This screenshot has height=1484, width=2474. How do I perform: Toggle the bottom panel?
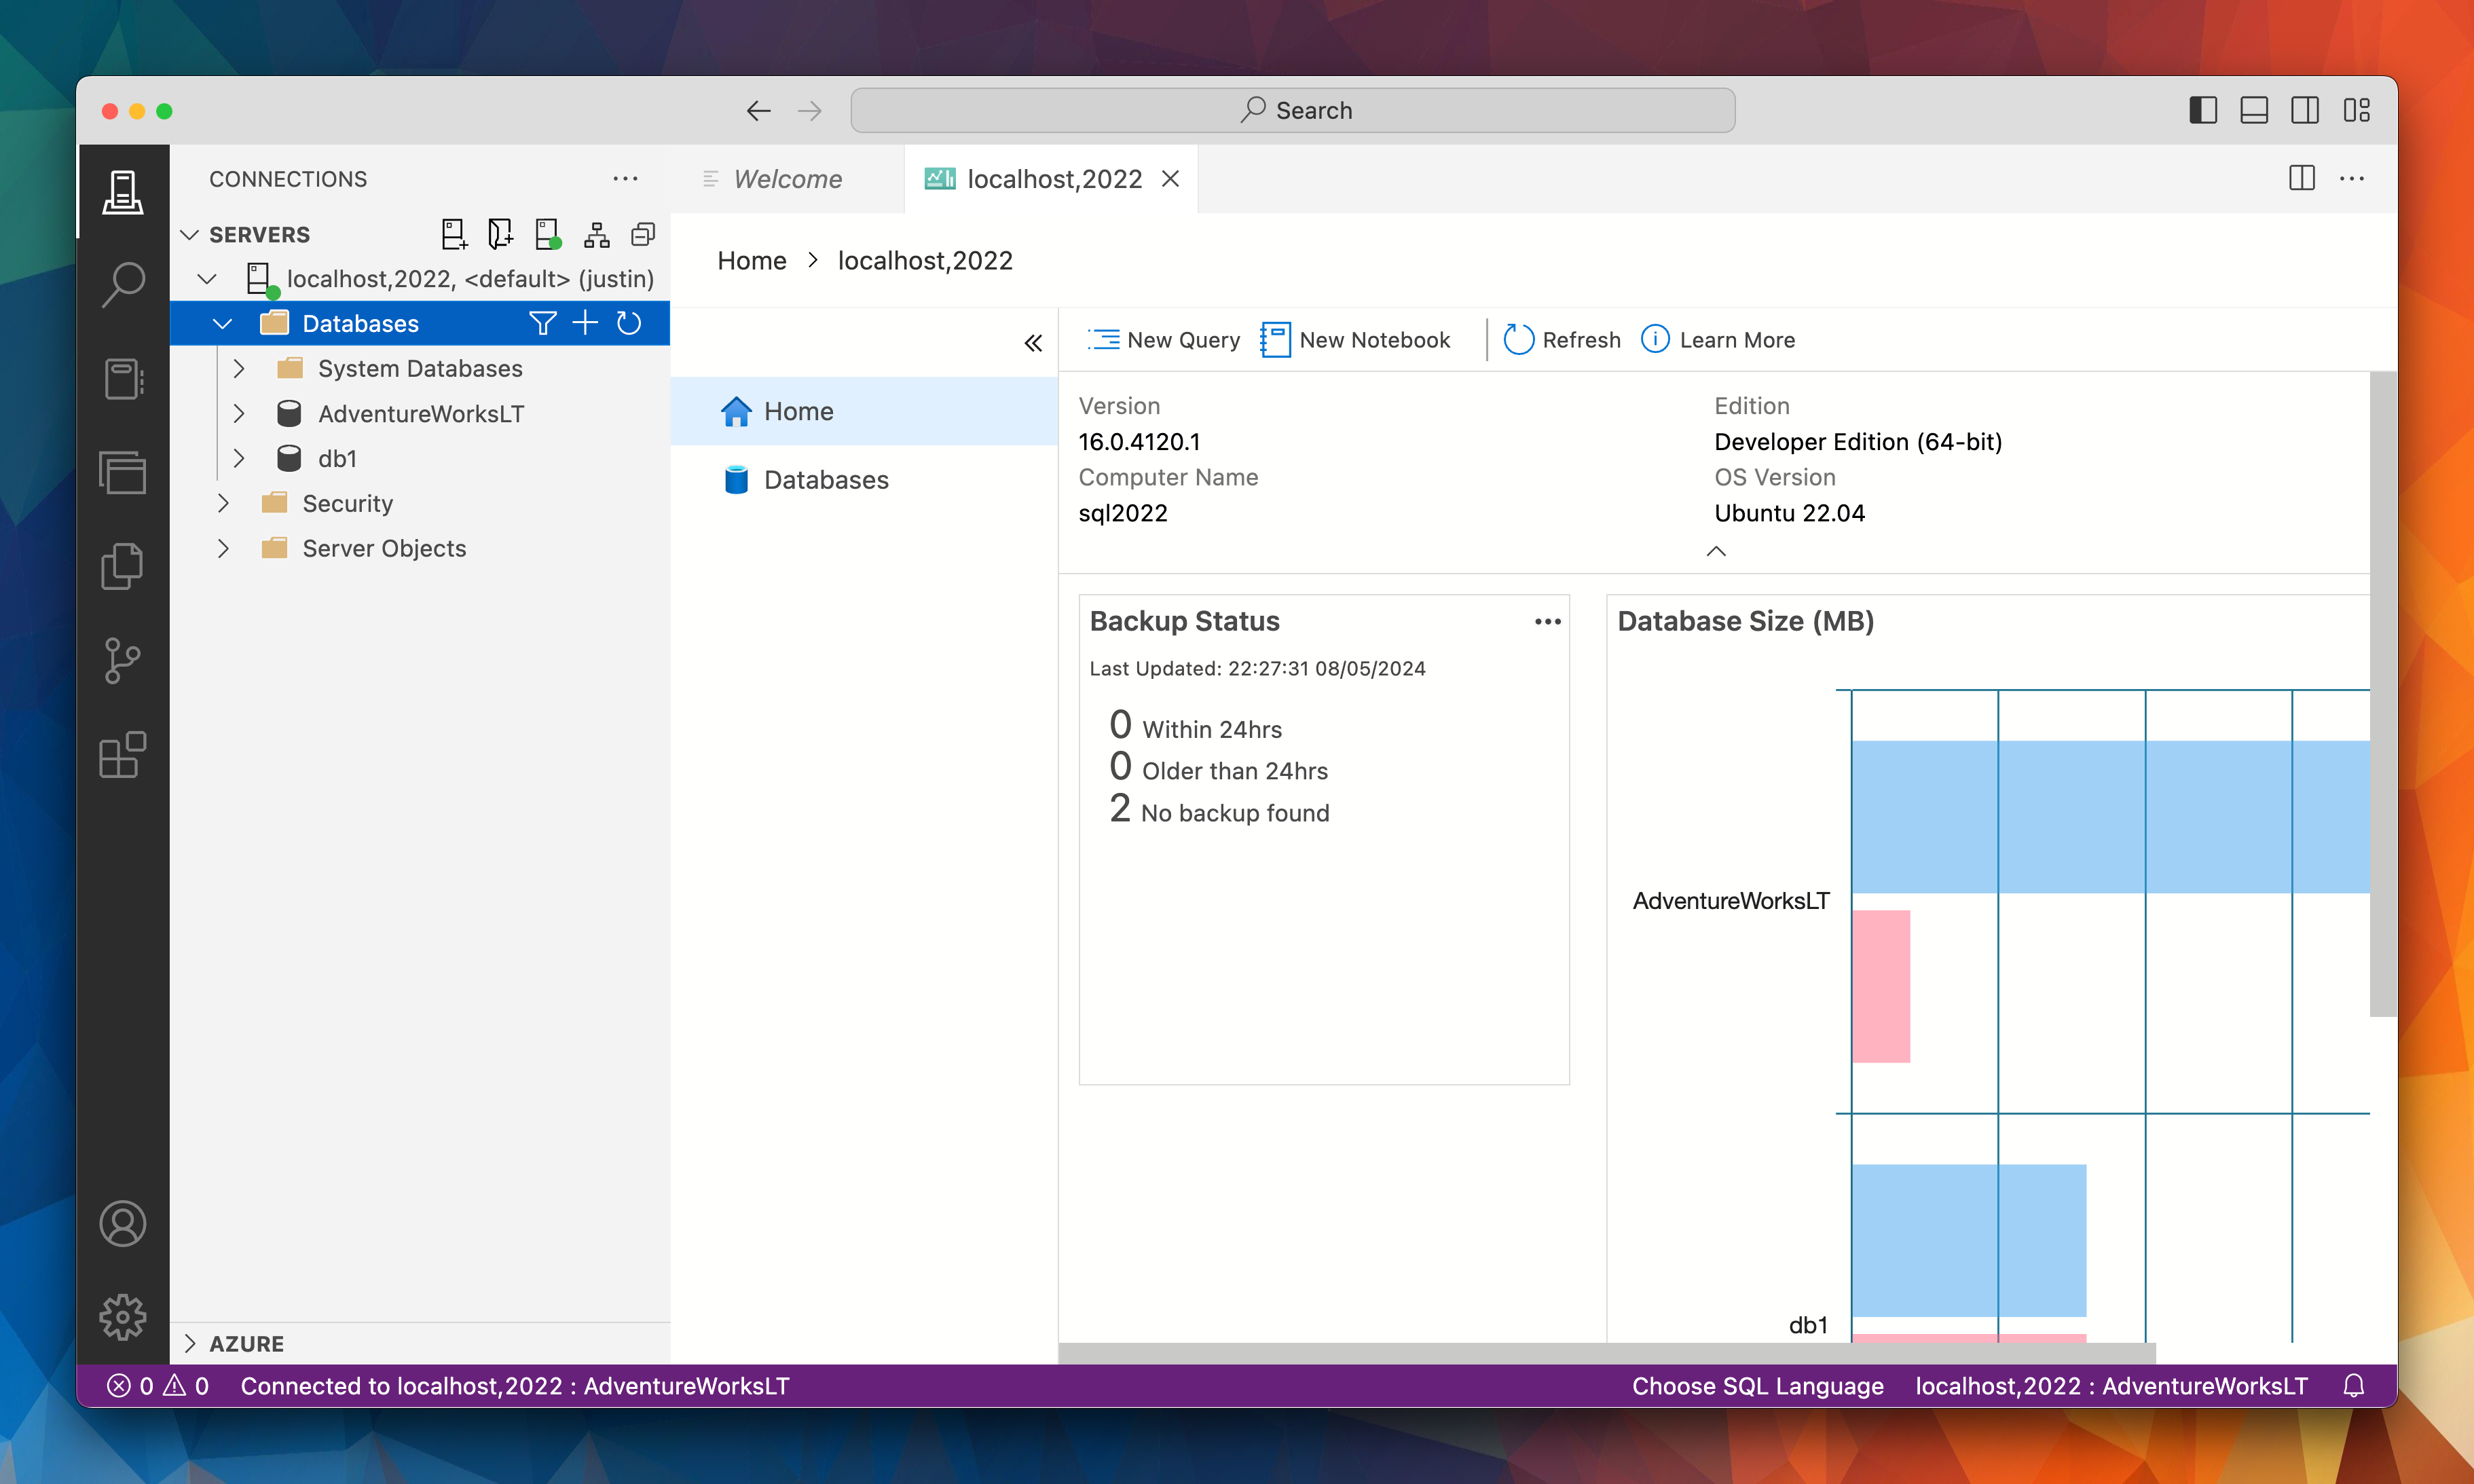tap(2254, 110)
